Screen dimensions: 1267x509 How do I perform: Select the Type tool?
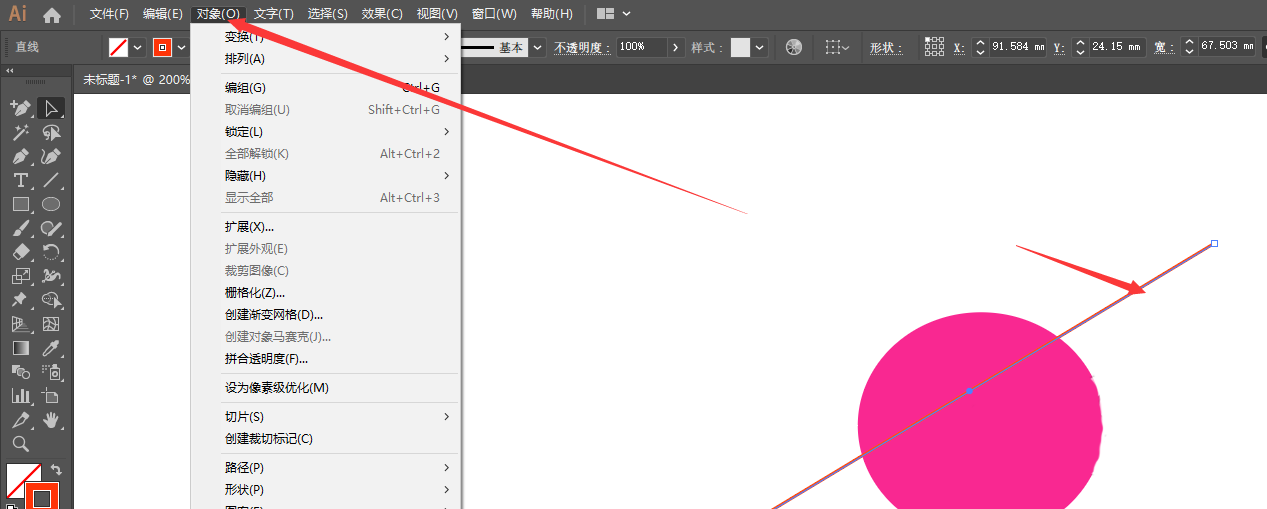coord(20,181)
